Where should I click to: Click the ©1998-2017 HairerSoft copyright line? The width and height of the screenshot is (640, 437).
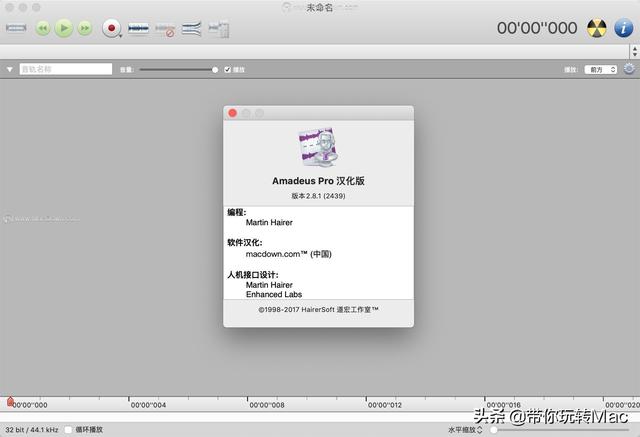pos(318,310)
